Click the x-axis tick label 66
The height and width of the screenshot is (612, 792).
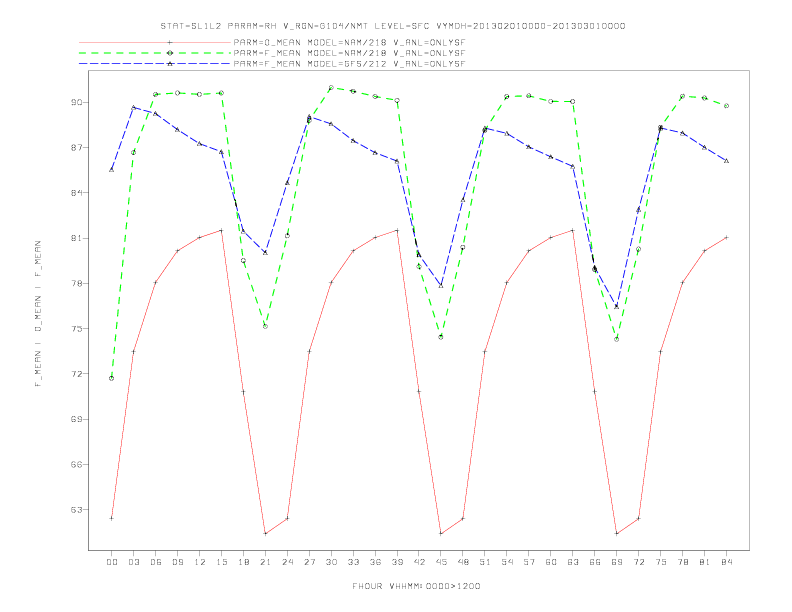point(595,562)
